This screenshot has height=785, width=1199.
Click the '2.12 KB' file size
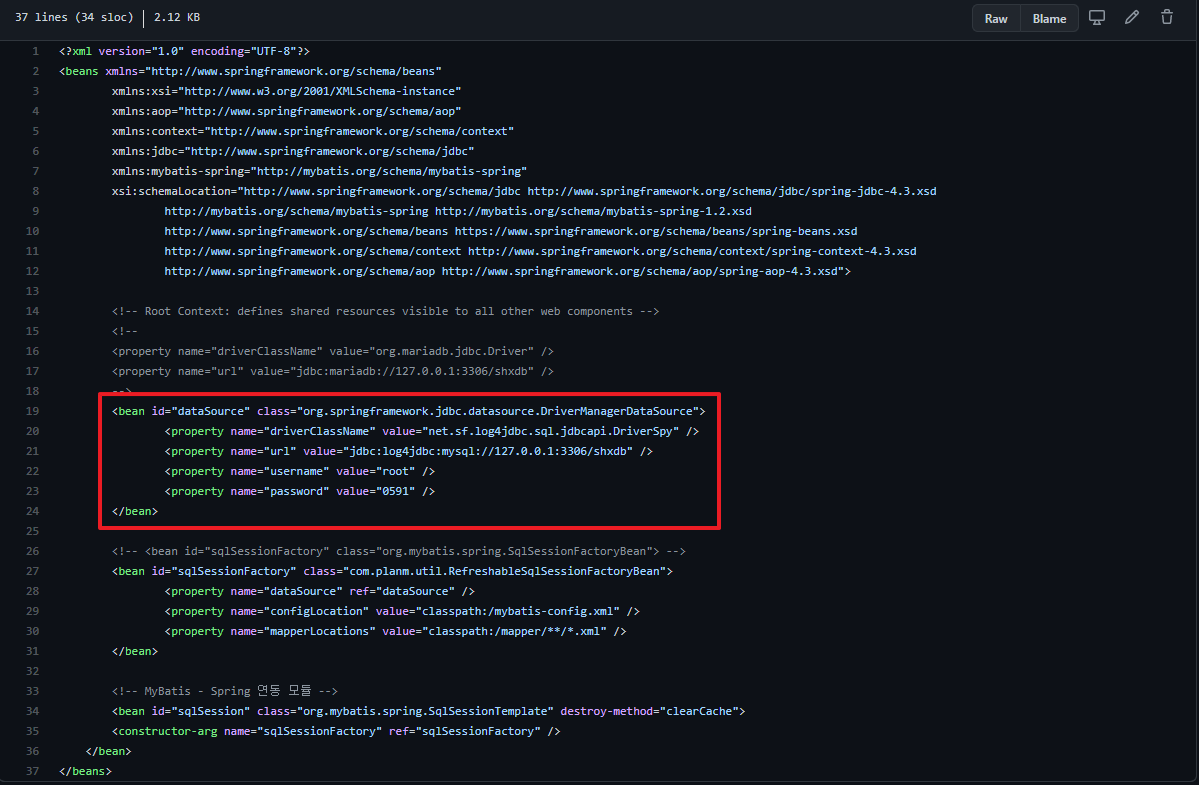click(x=177, y=17)
